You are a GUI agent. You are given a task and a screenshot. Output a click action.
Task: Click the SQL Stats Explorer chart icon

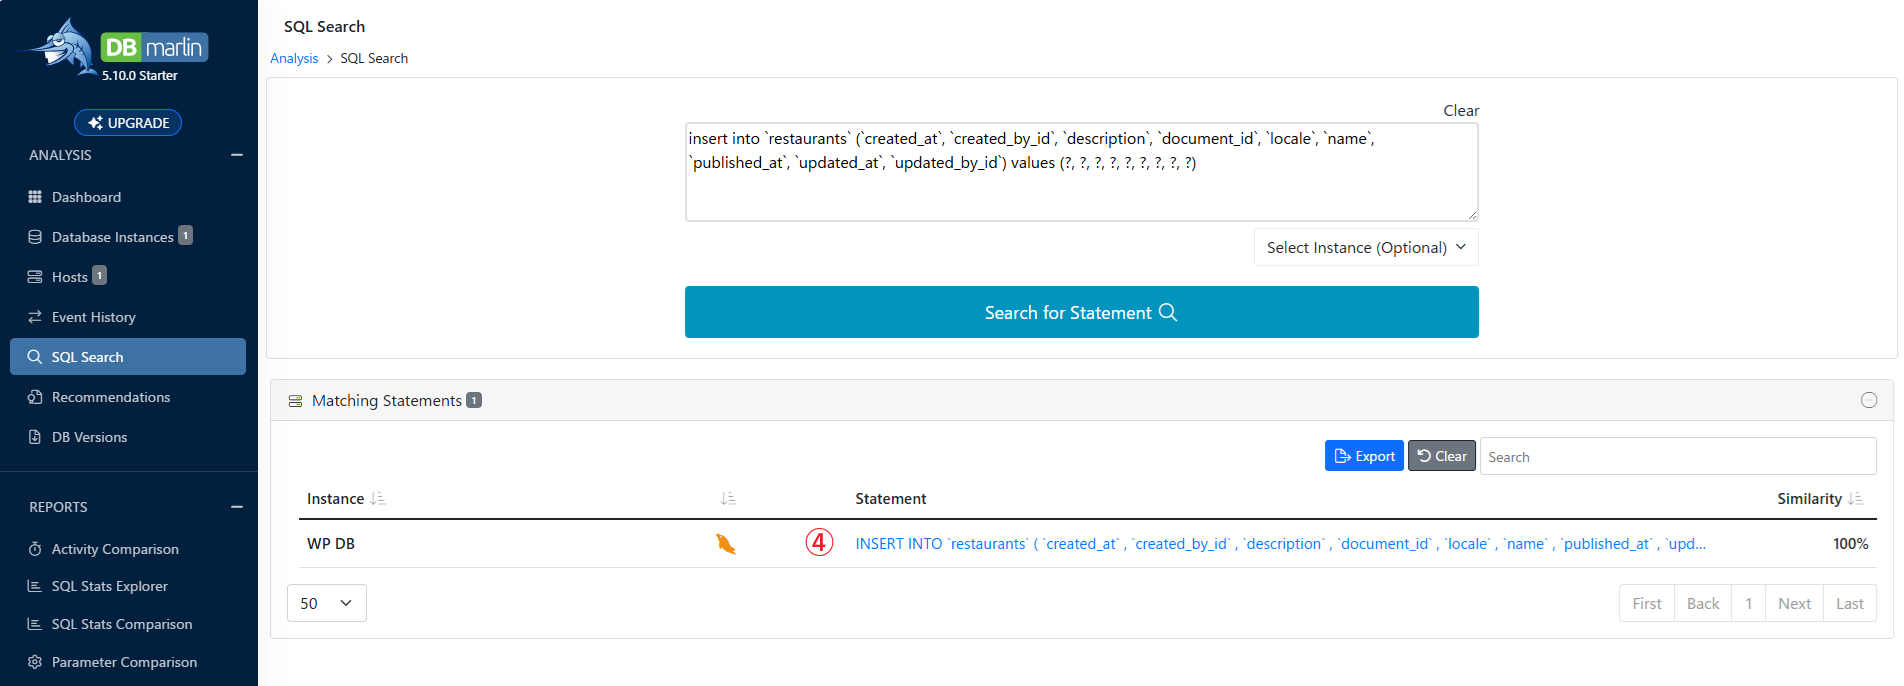(35, 586)
